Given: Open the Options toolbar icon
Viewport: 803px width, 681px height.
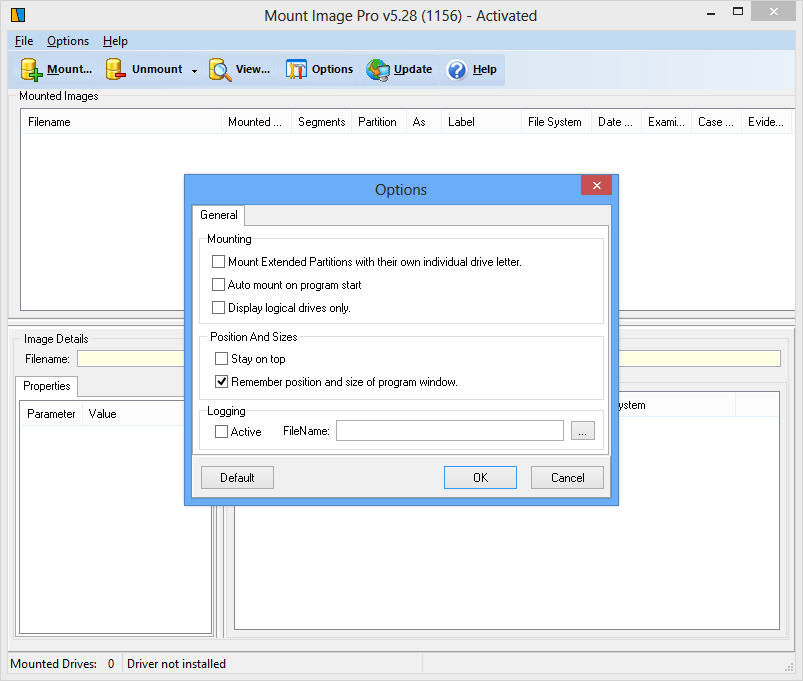Looking at the screenshot, I should point(296,70).
